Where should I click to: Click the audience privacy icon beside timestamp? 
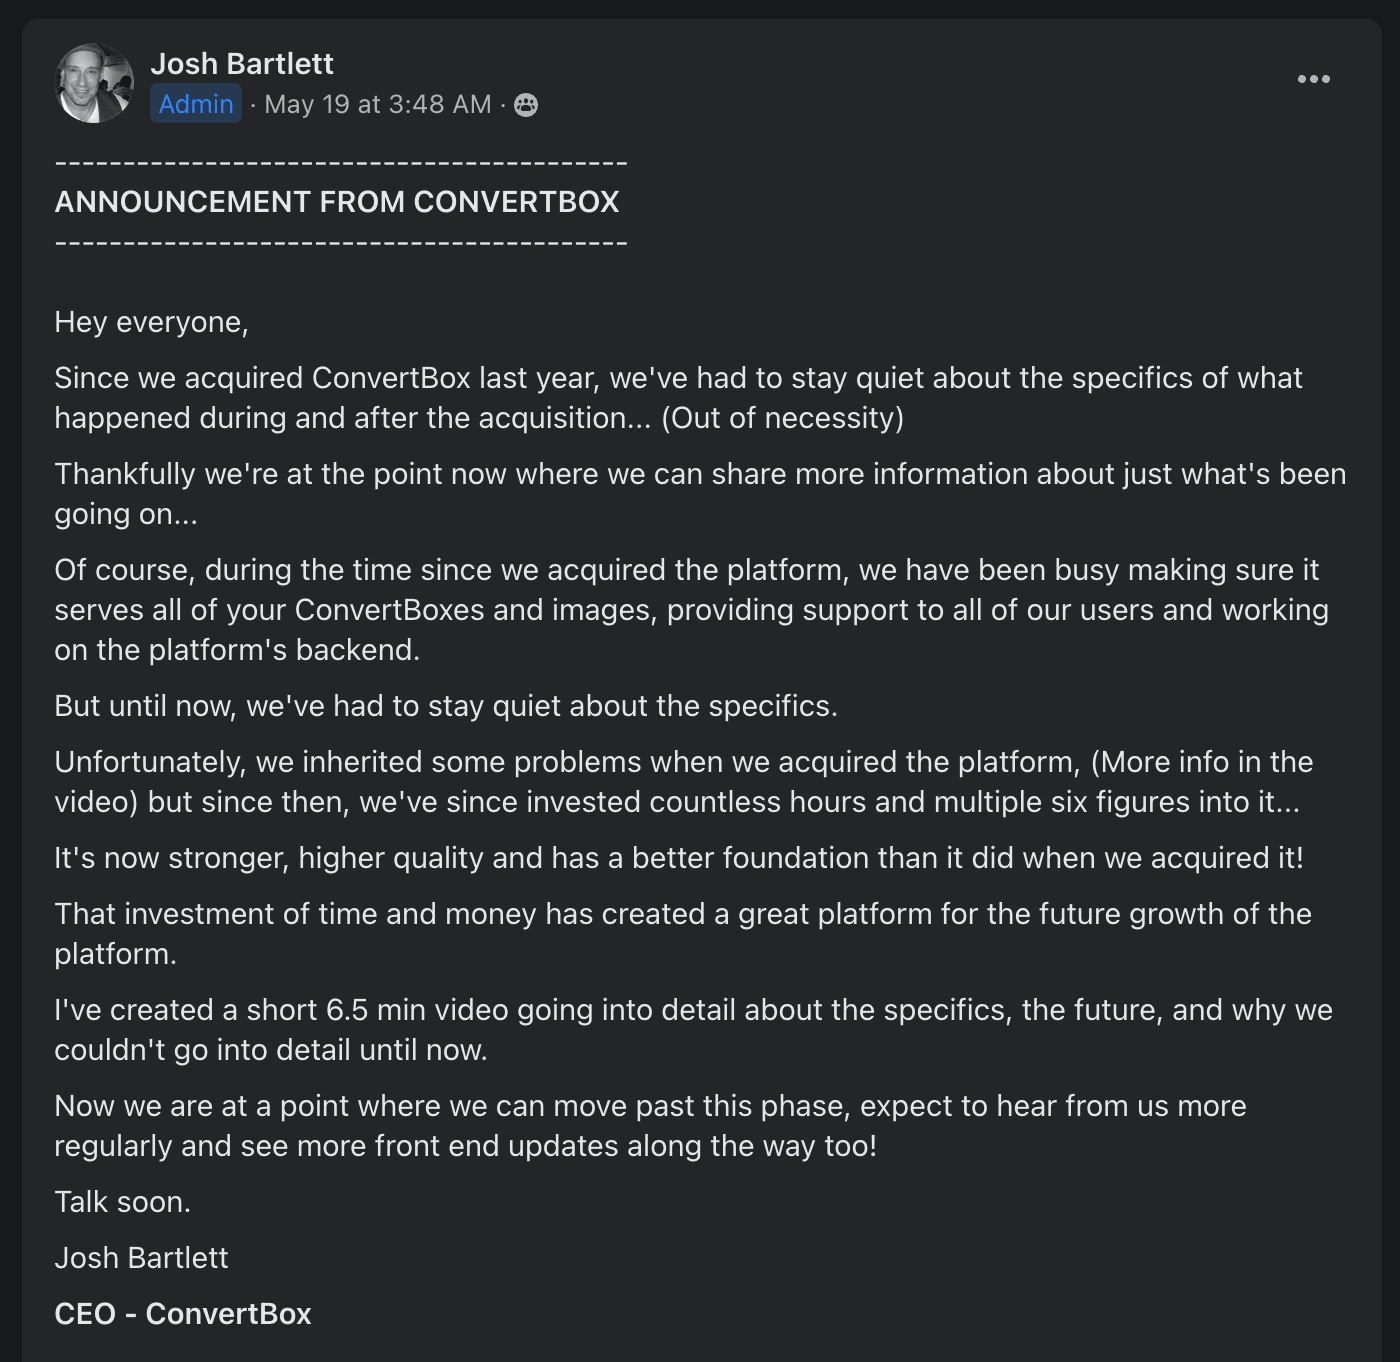[526, 105]
